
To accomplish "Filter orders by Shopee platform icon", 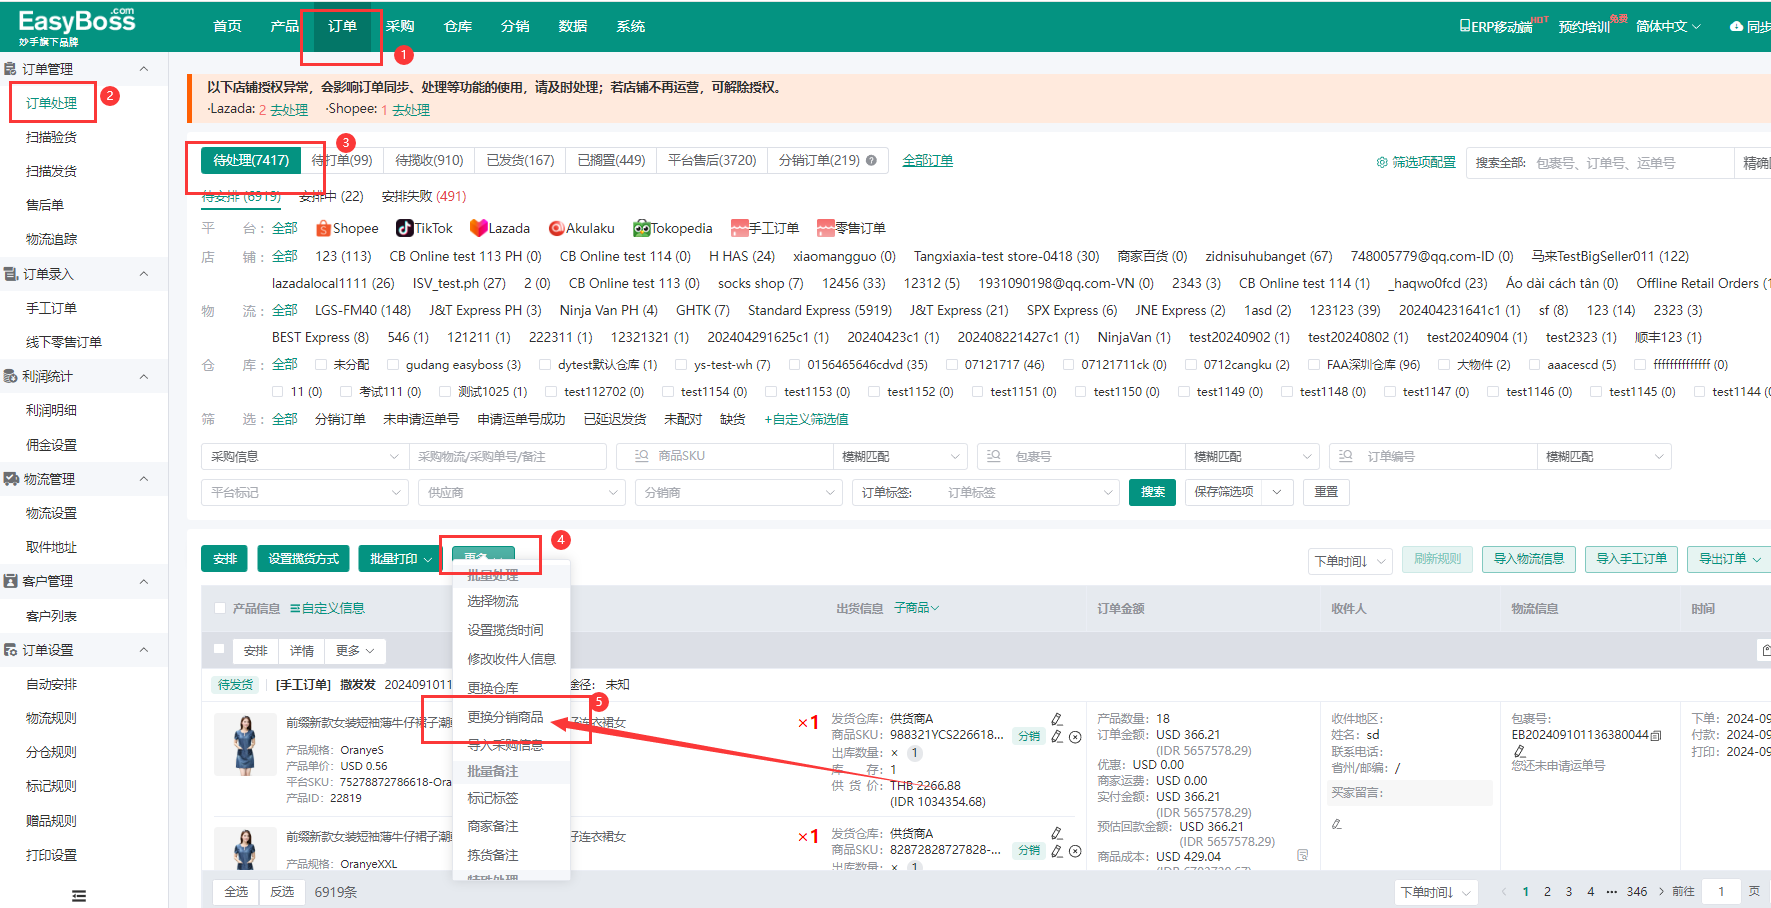I will coord(323,229).
